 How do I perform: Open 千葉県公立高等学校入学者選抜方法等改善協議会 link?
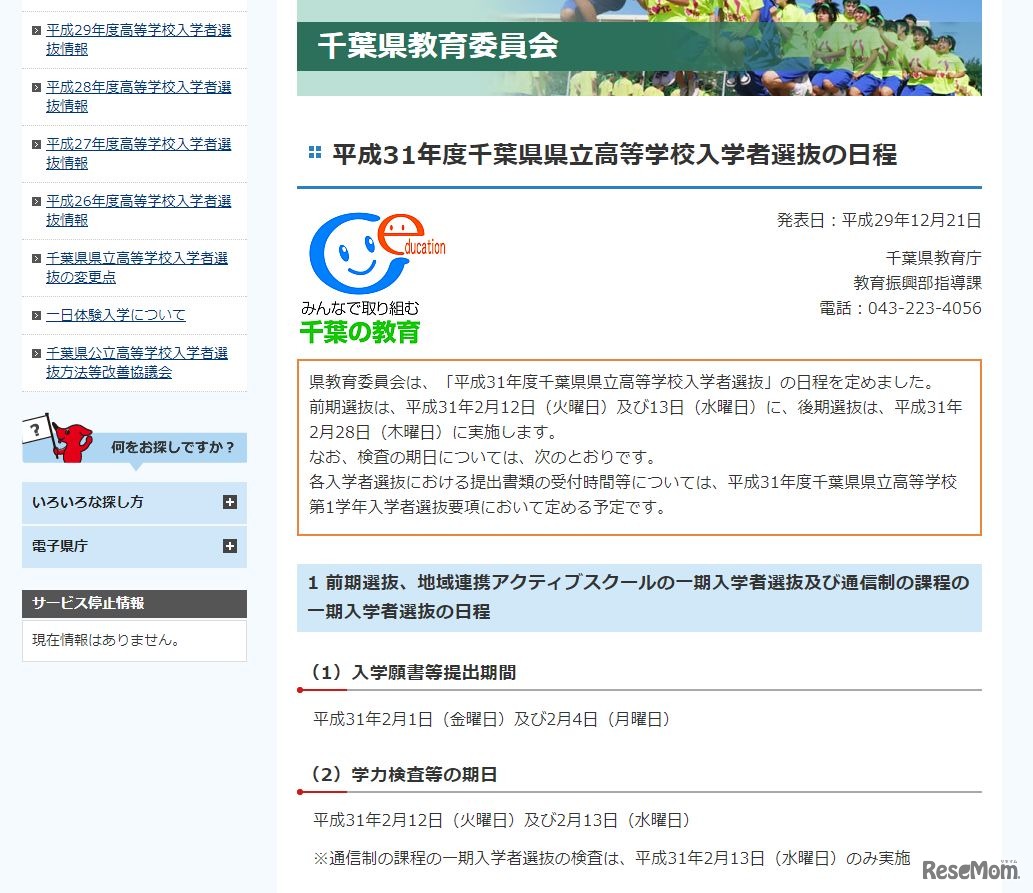pyautogui.click(x=137, y=362)
